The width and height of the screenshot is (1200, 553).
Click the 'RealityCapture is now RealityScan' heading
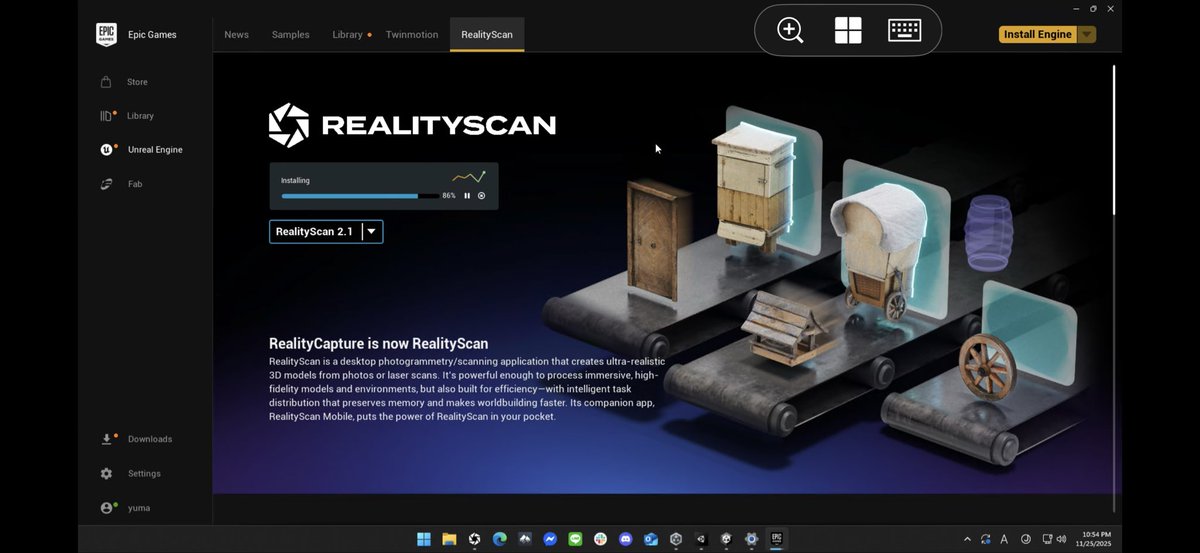coord(379,343)
